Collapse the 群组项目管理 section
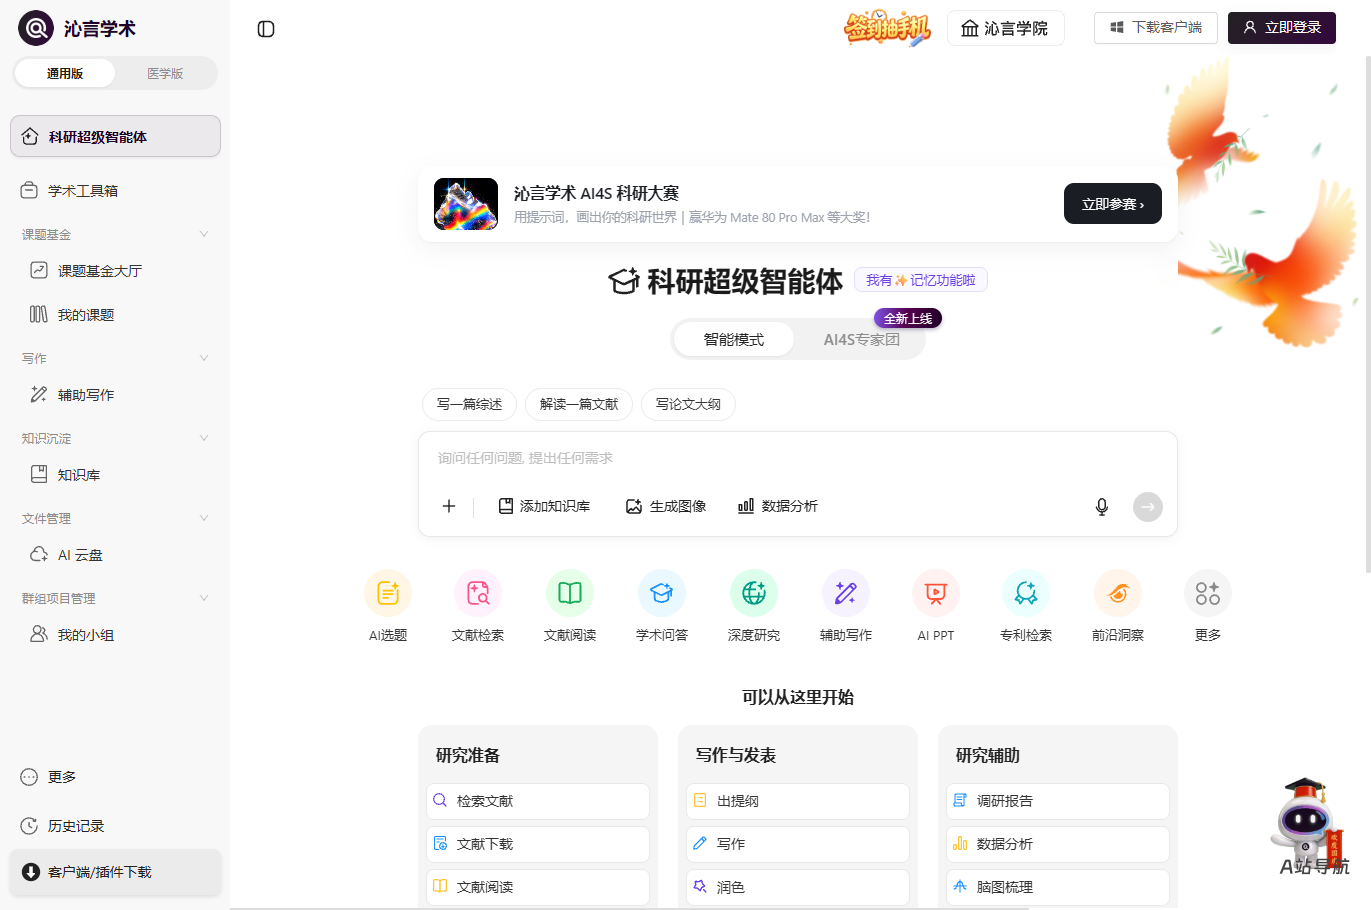Screen dimensions: 1371x910 204,598
